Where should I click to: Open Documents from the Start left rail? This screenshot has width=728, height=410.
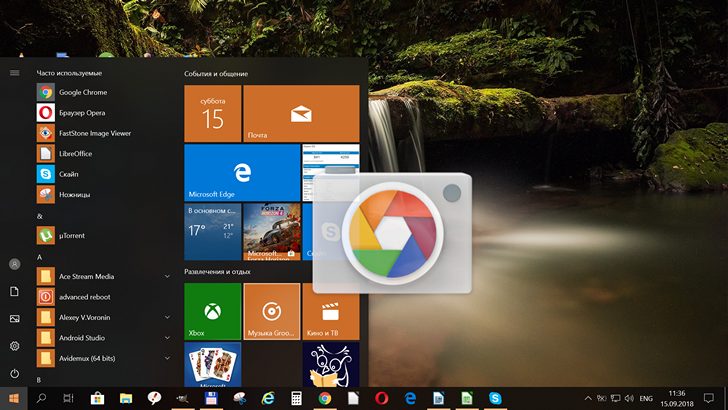coord(14,291)
